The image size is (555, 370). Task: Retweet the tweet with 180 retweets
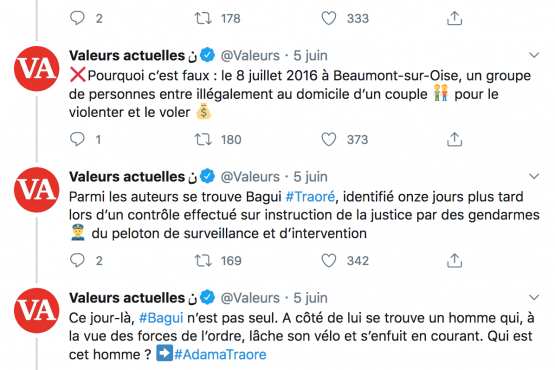203,139
